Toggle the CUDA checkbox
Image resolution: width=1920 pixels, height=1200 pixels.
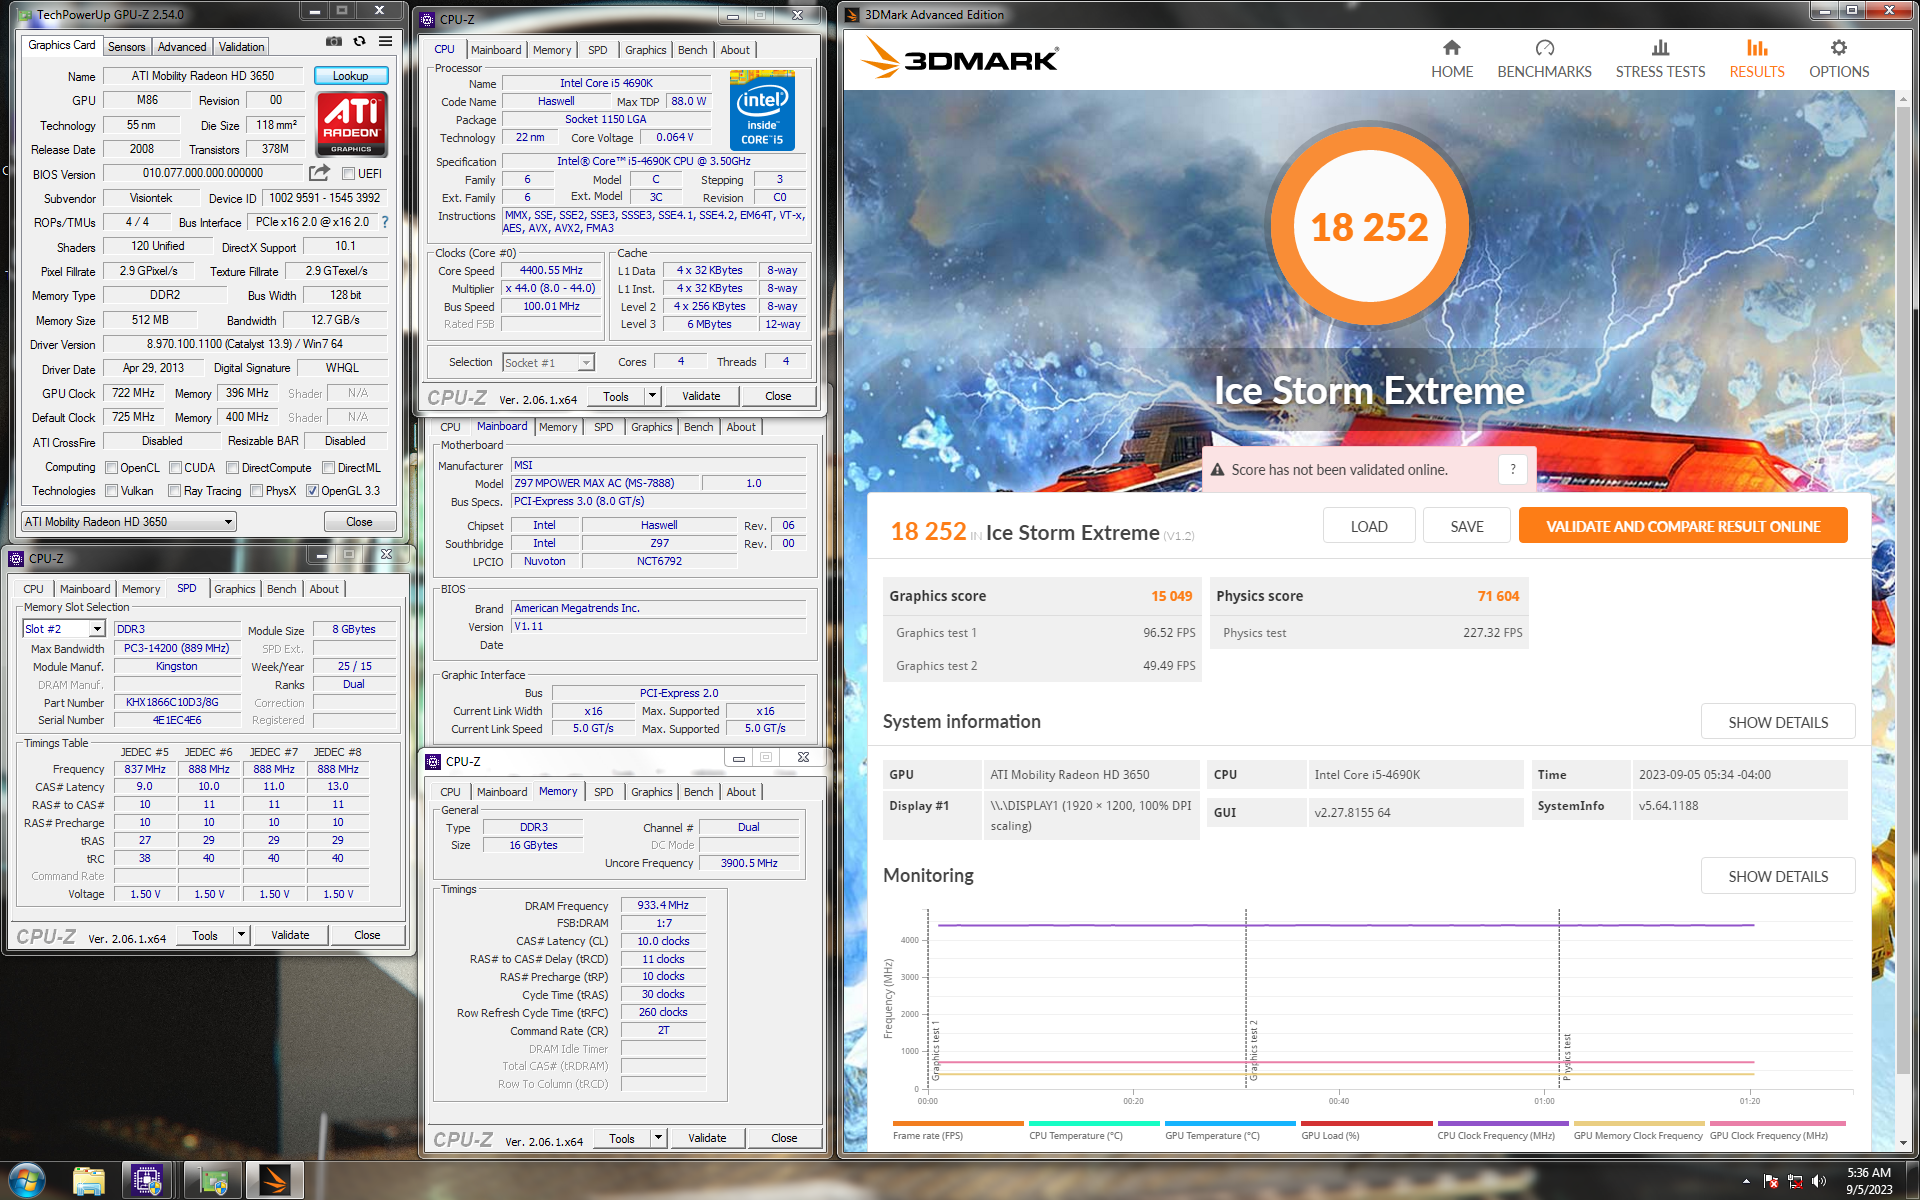point(175,467)
